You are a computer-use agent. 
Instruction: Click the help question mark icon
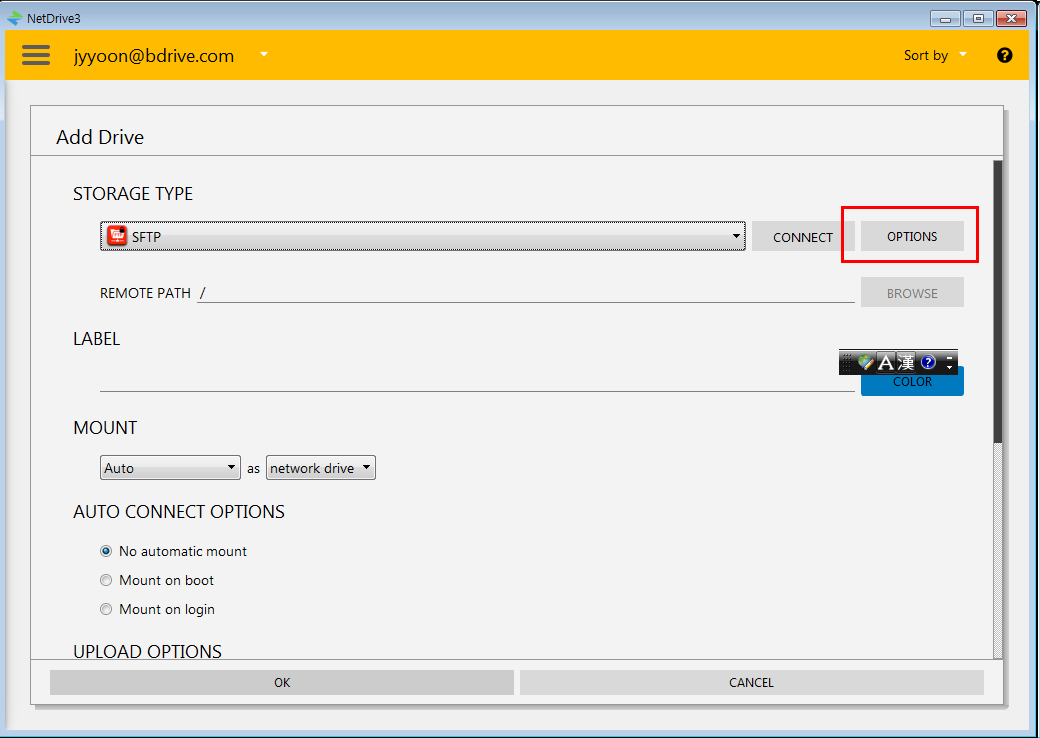click(1004, 55)
